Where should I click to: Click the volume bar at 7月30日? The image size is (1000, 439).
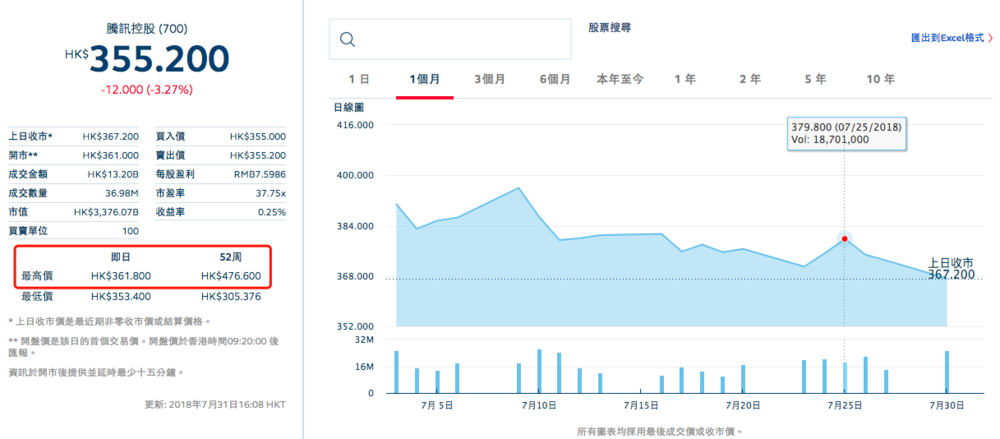click(x=946, y=372)
